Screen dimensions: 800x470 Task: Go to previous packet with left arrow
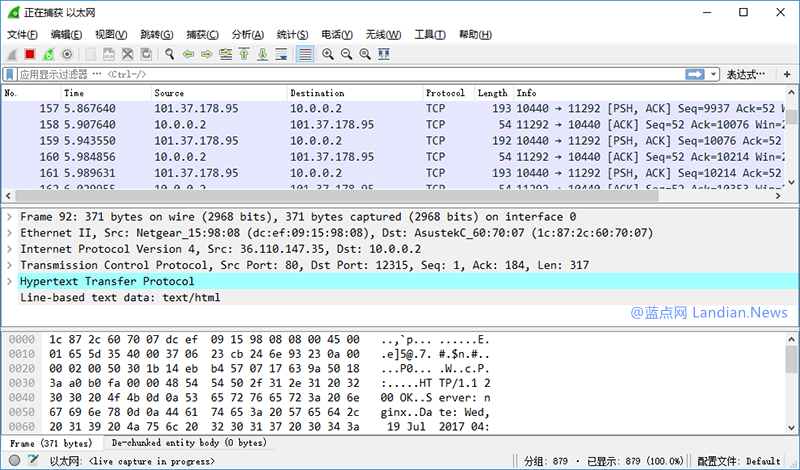188,54
